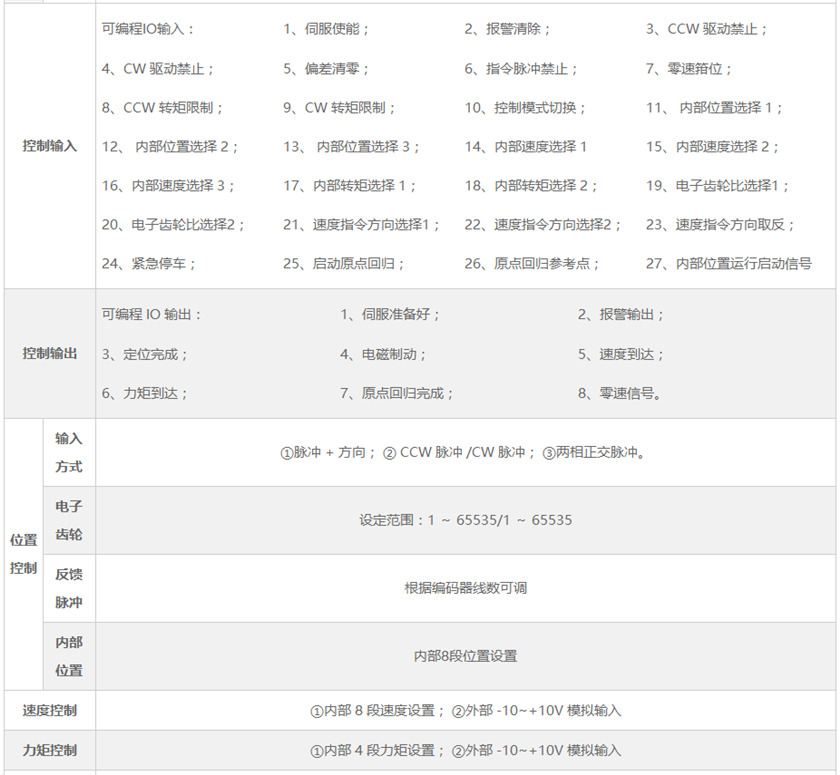Screen dimensions: 840x775
Task: Click the 设定范围 1~65535 text
Action: [x=465, y=521]
